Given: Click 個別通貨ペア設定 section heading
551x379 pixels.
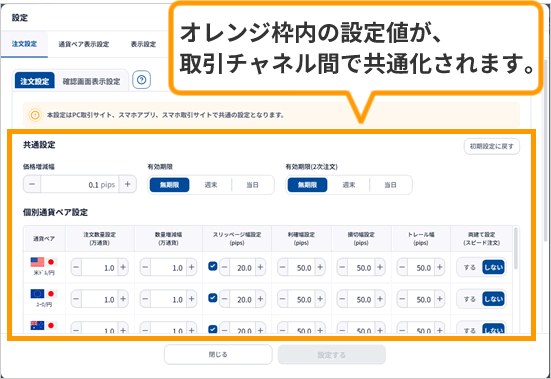Looking at the screenshot, I should tap(56, 213).
